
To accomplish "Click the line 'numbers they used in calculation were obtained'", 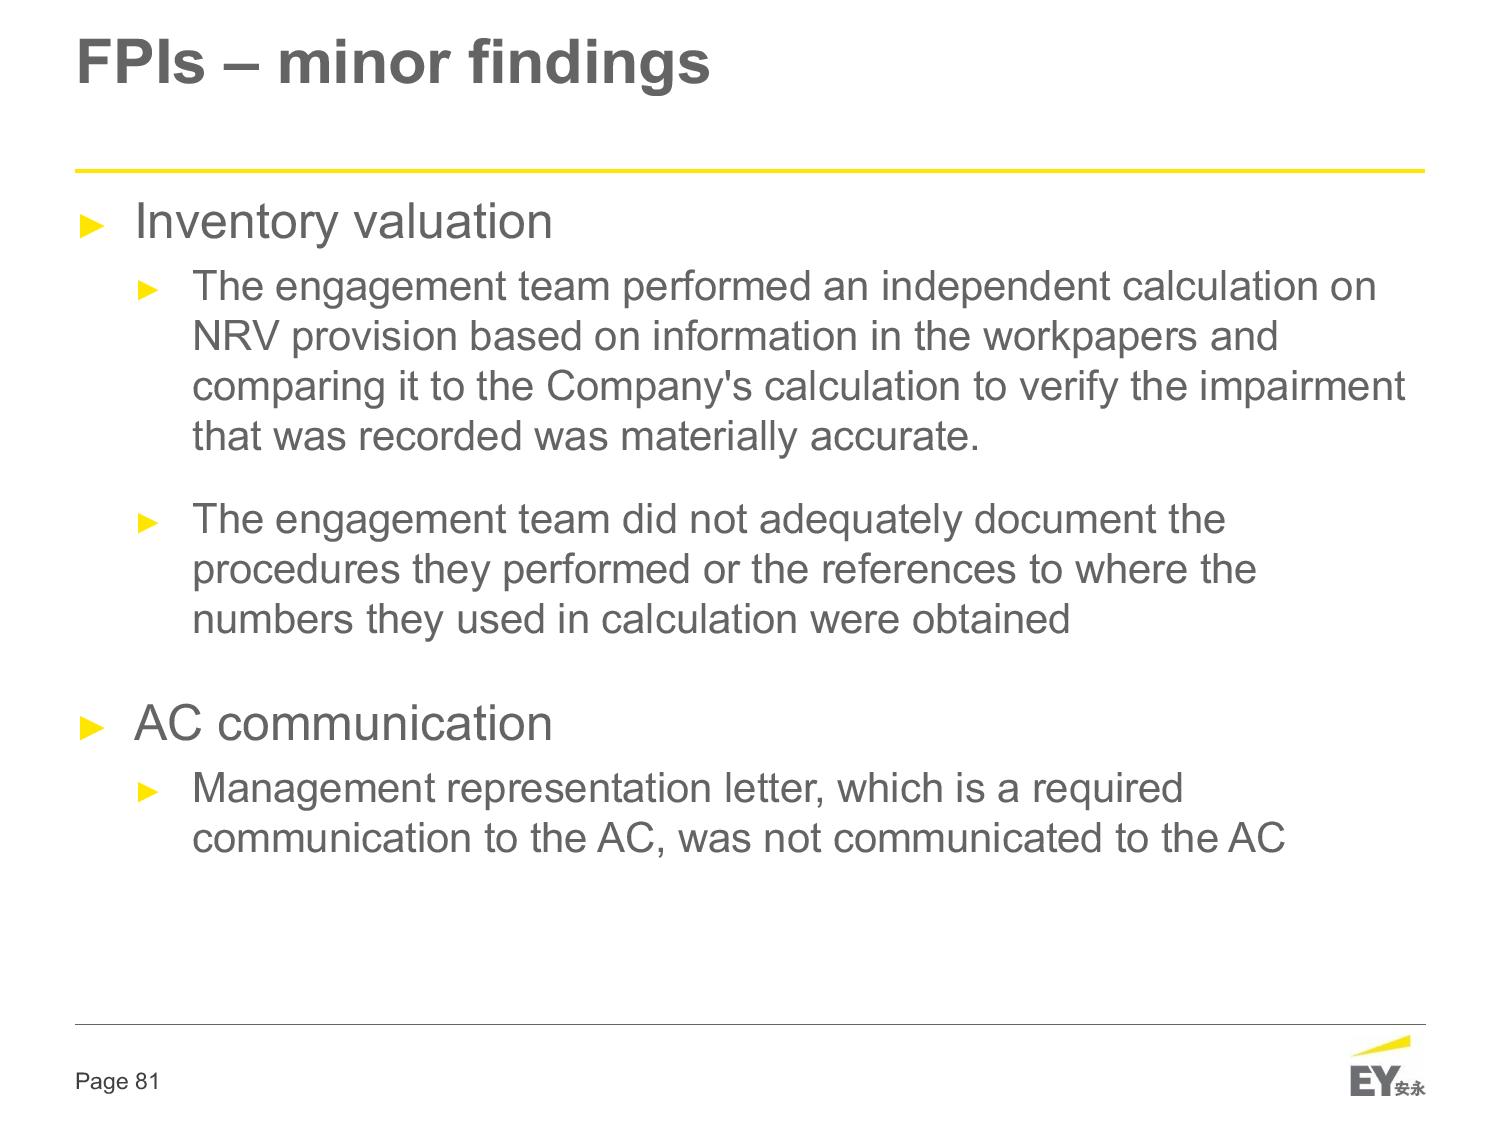I will tap(631, 620).
